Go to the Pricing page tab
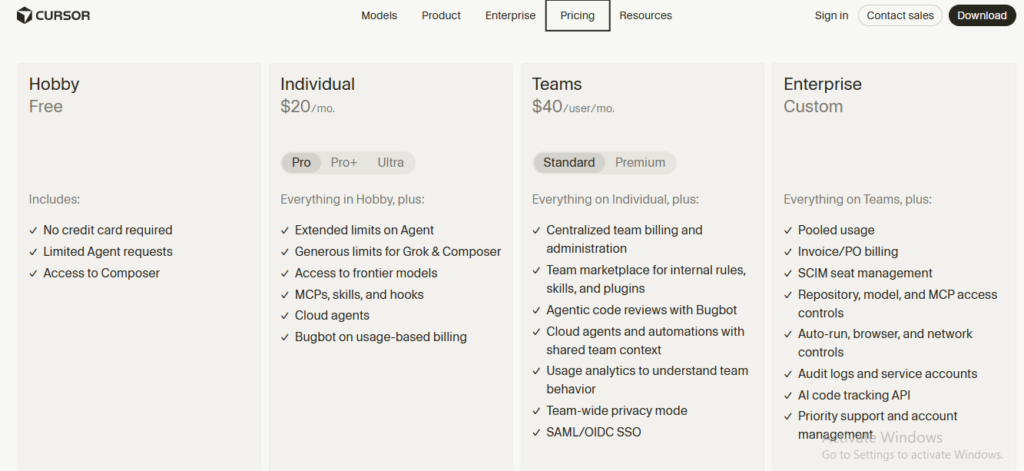Viewport: 1024px width, 471px height. coord(577,15)
